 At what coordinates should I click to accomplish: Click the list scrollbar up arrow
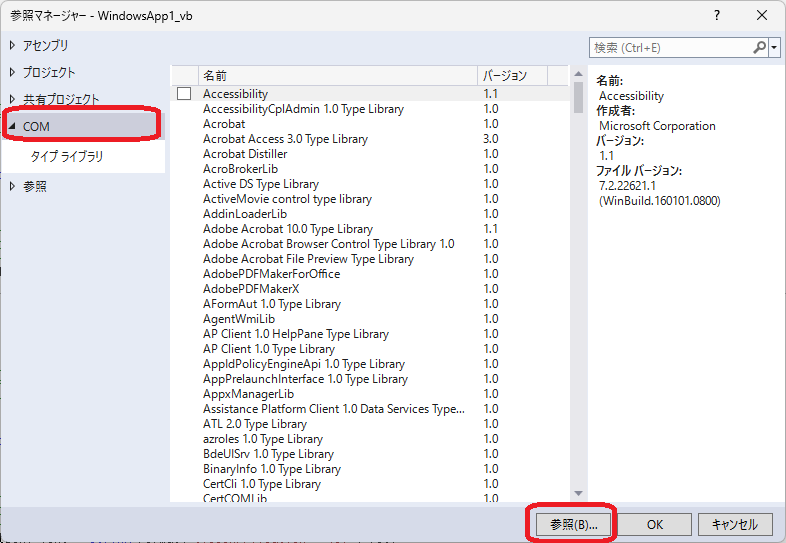pyautogui.click(x=578, y=74)
